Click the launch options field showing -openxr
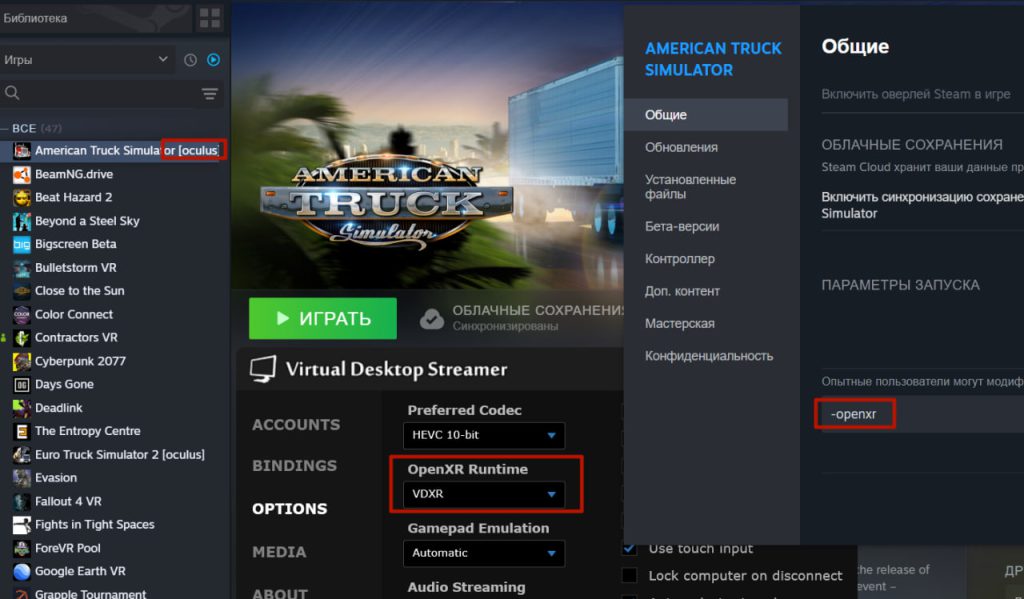This screenshot has width=1024, height=599. [855, 413]
